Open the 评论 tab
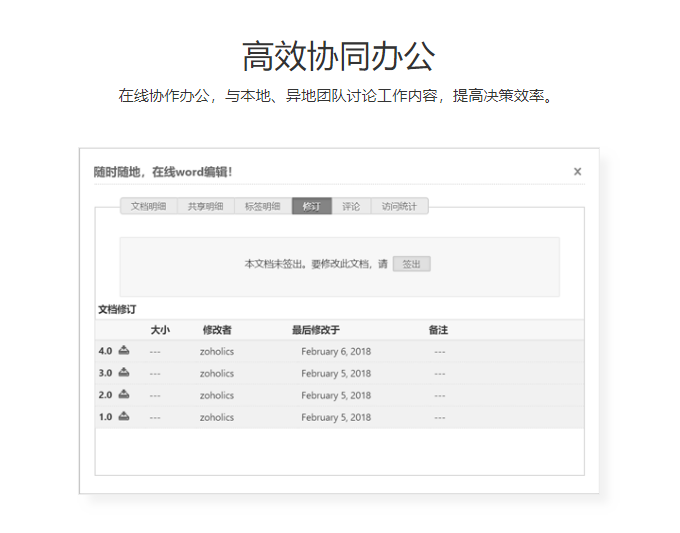 (x=351, y=206)
